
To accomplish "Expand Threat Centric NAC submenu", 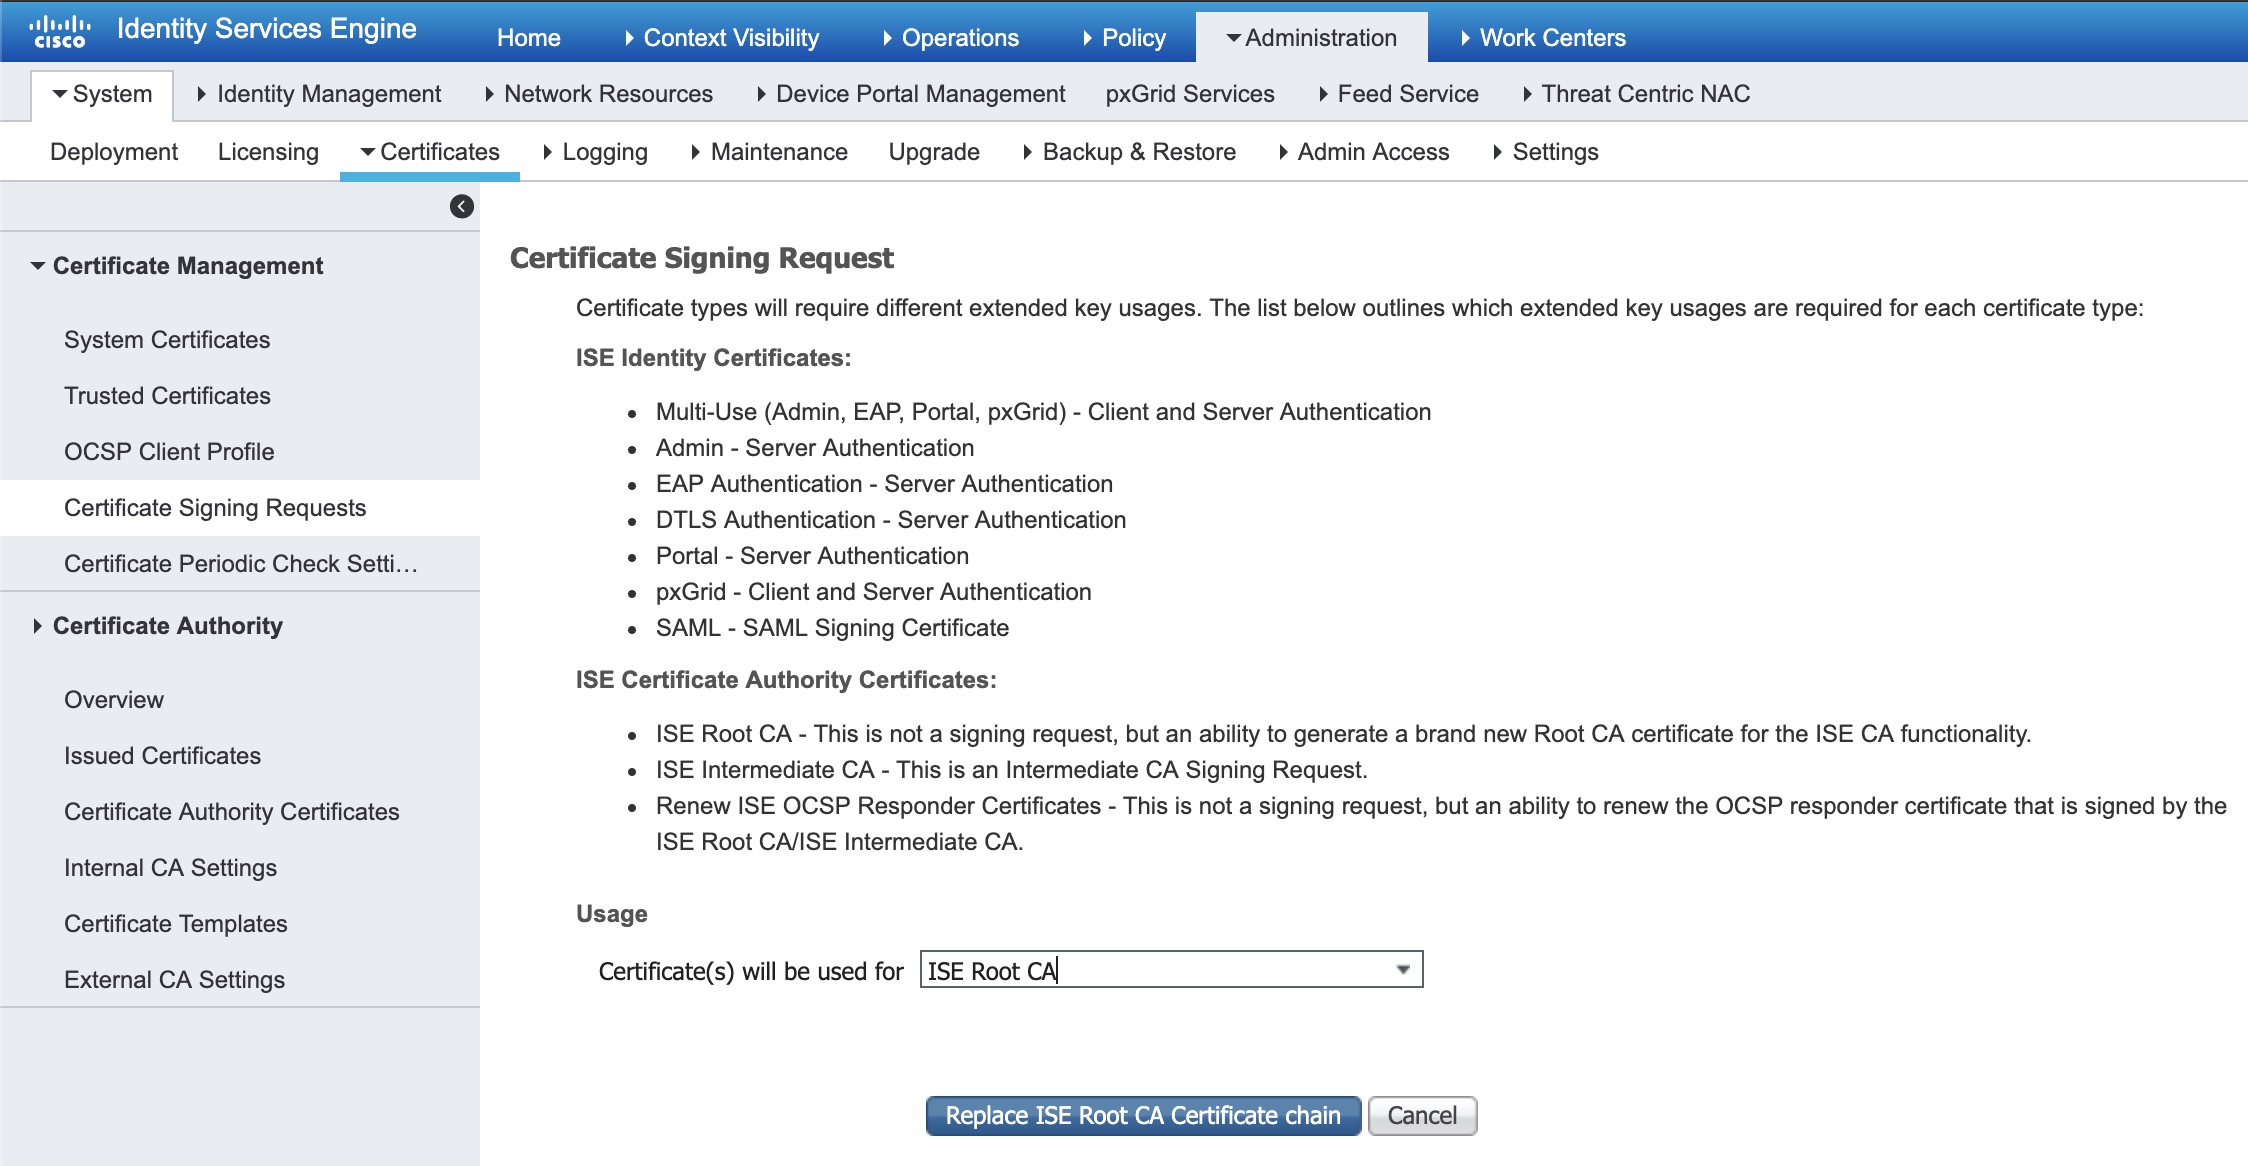I will tap(1636, 94).
